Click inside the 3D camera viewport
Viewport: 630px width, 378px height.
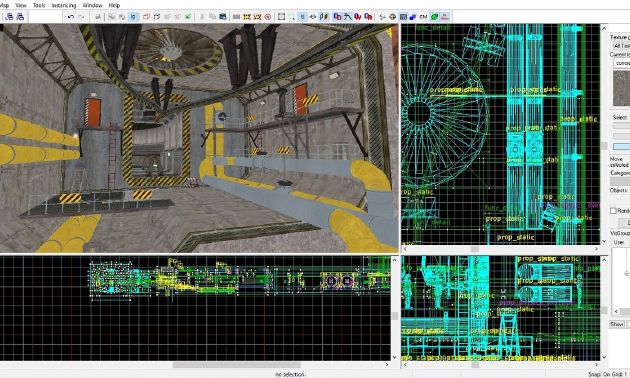coord(199,138)
